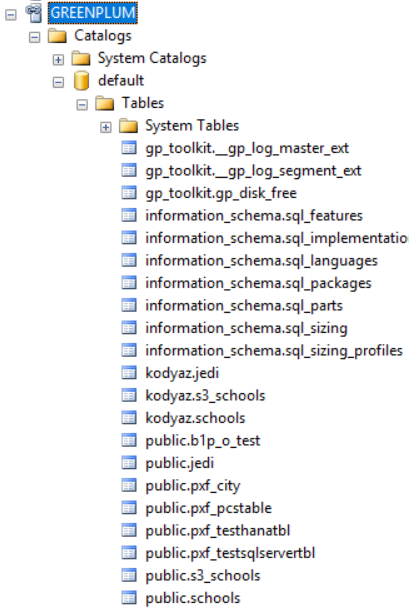
Task: Select public.jedi table name
Action: [180, 464]
